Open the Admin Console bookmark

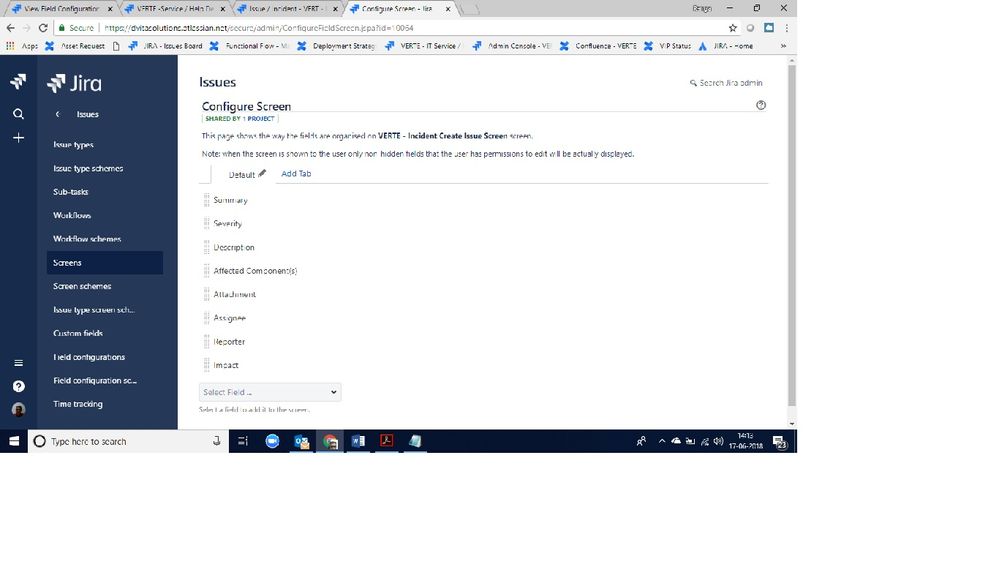[x=512, y=46]
